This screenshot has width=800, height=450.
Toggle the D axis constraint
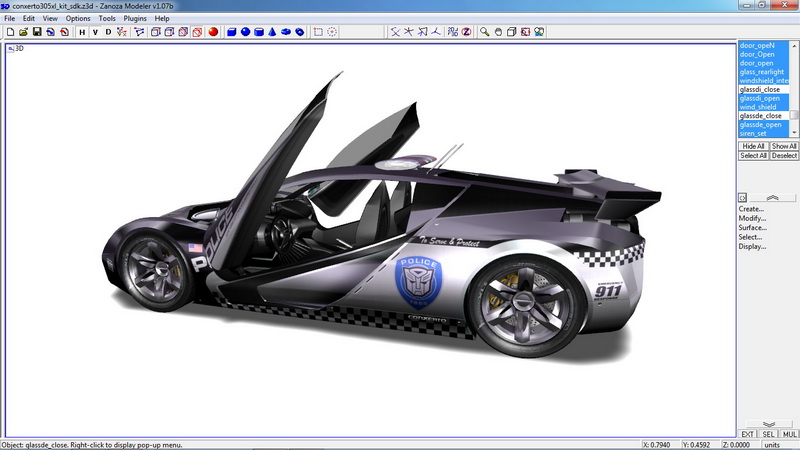pyautogui.click(x=108, y=32)
